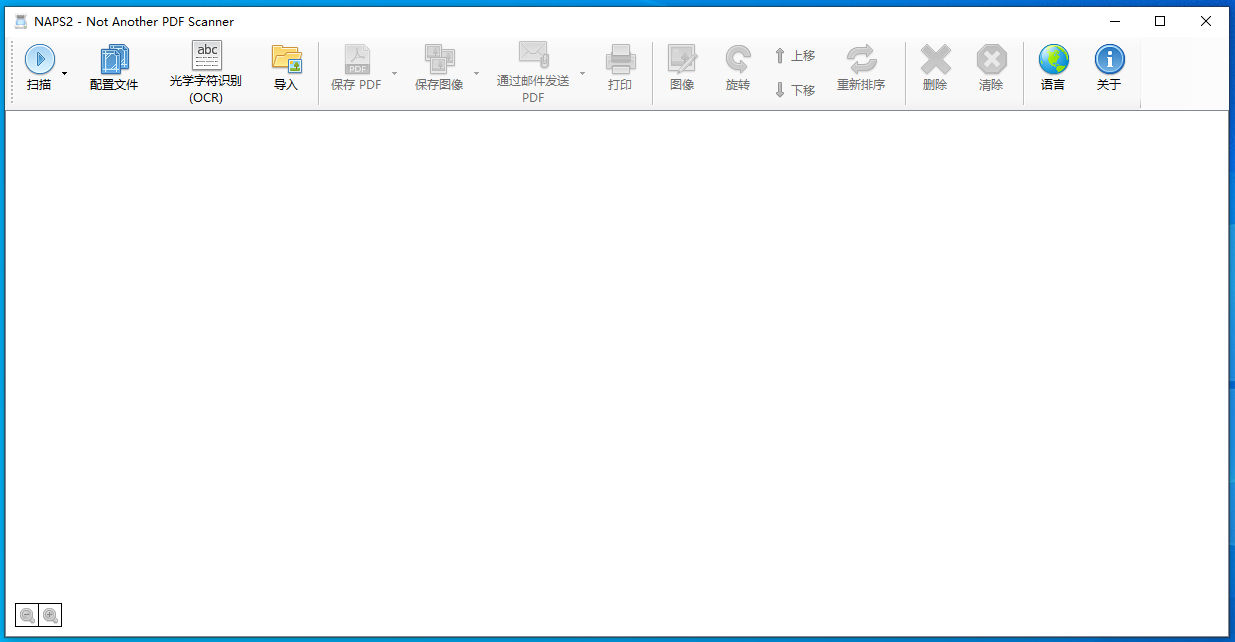Click Move Up (上移) button
The width and height of the screenshot is (1235, 642).
pyautogui.click(x=795, y=56)
